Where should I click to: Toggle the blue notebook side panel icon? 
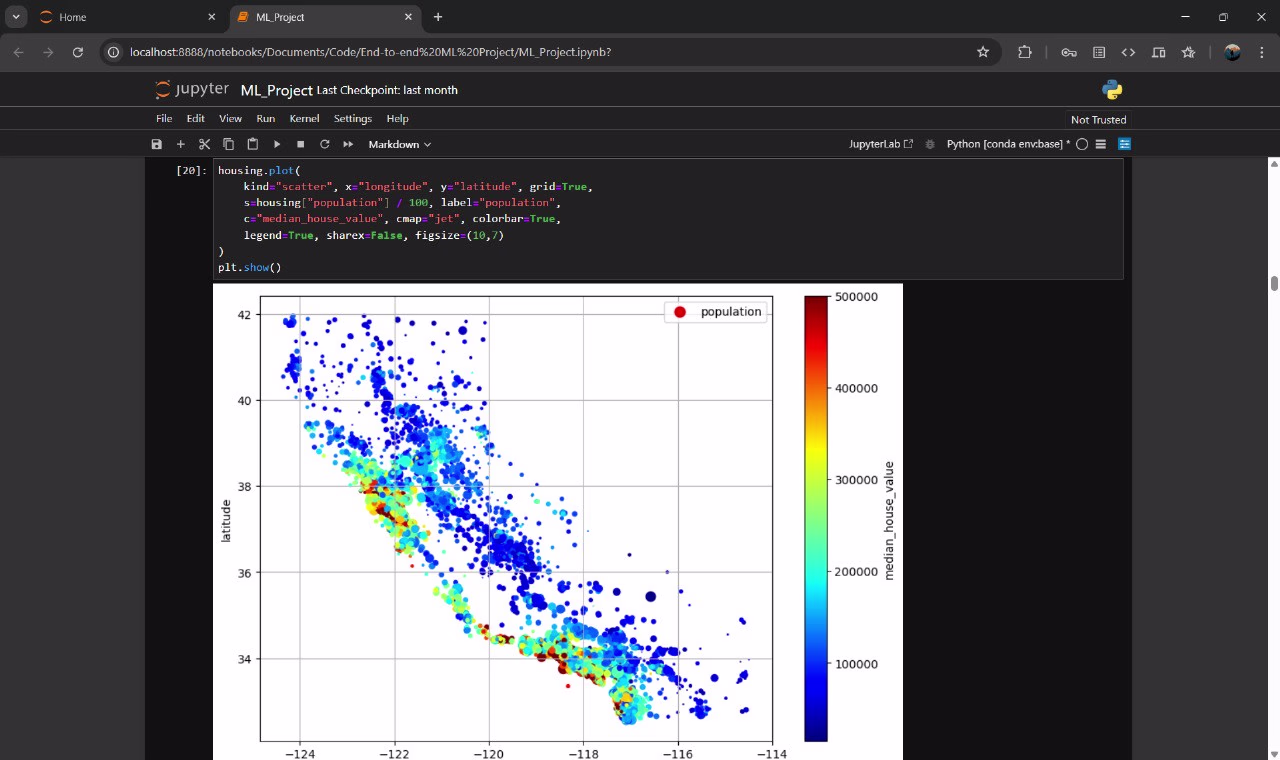pos(1124,144)
